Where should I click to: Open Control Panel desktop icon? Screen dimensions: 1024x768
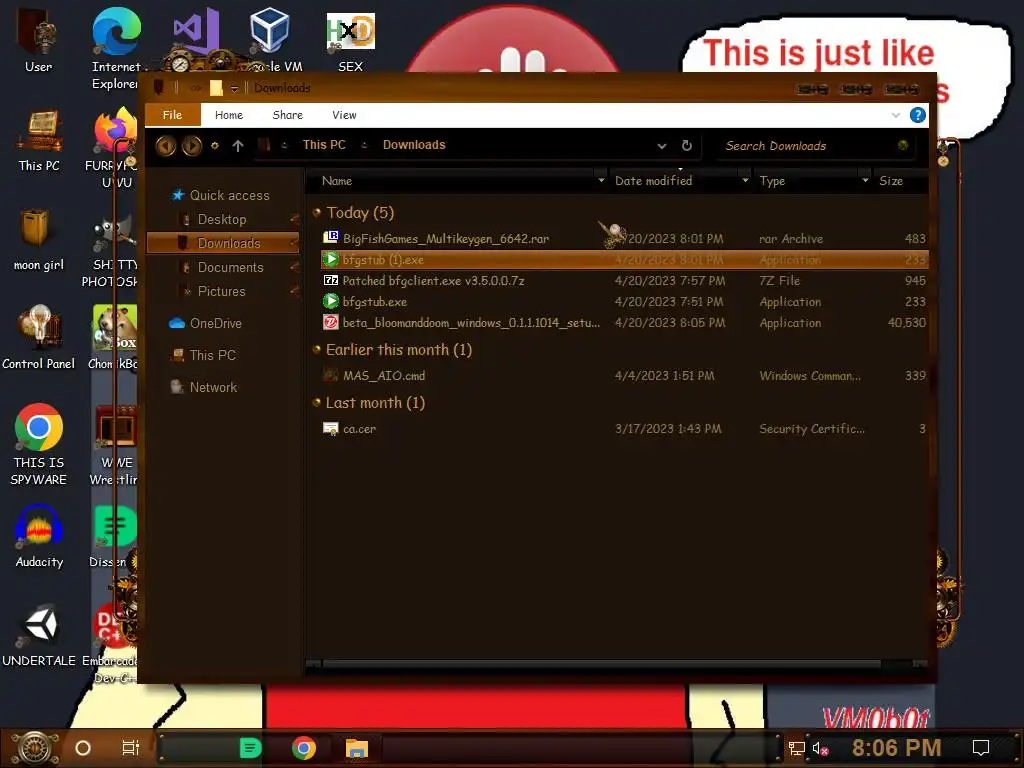tap(39, 338)
